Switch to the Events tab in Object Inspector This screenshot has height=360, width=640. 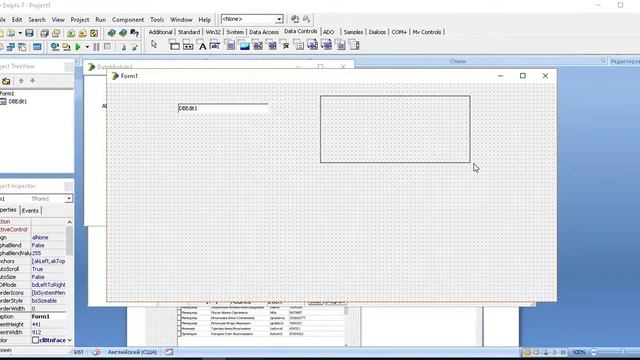click(30, 211)
